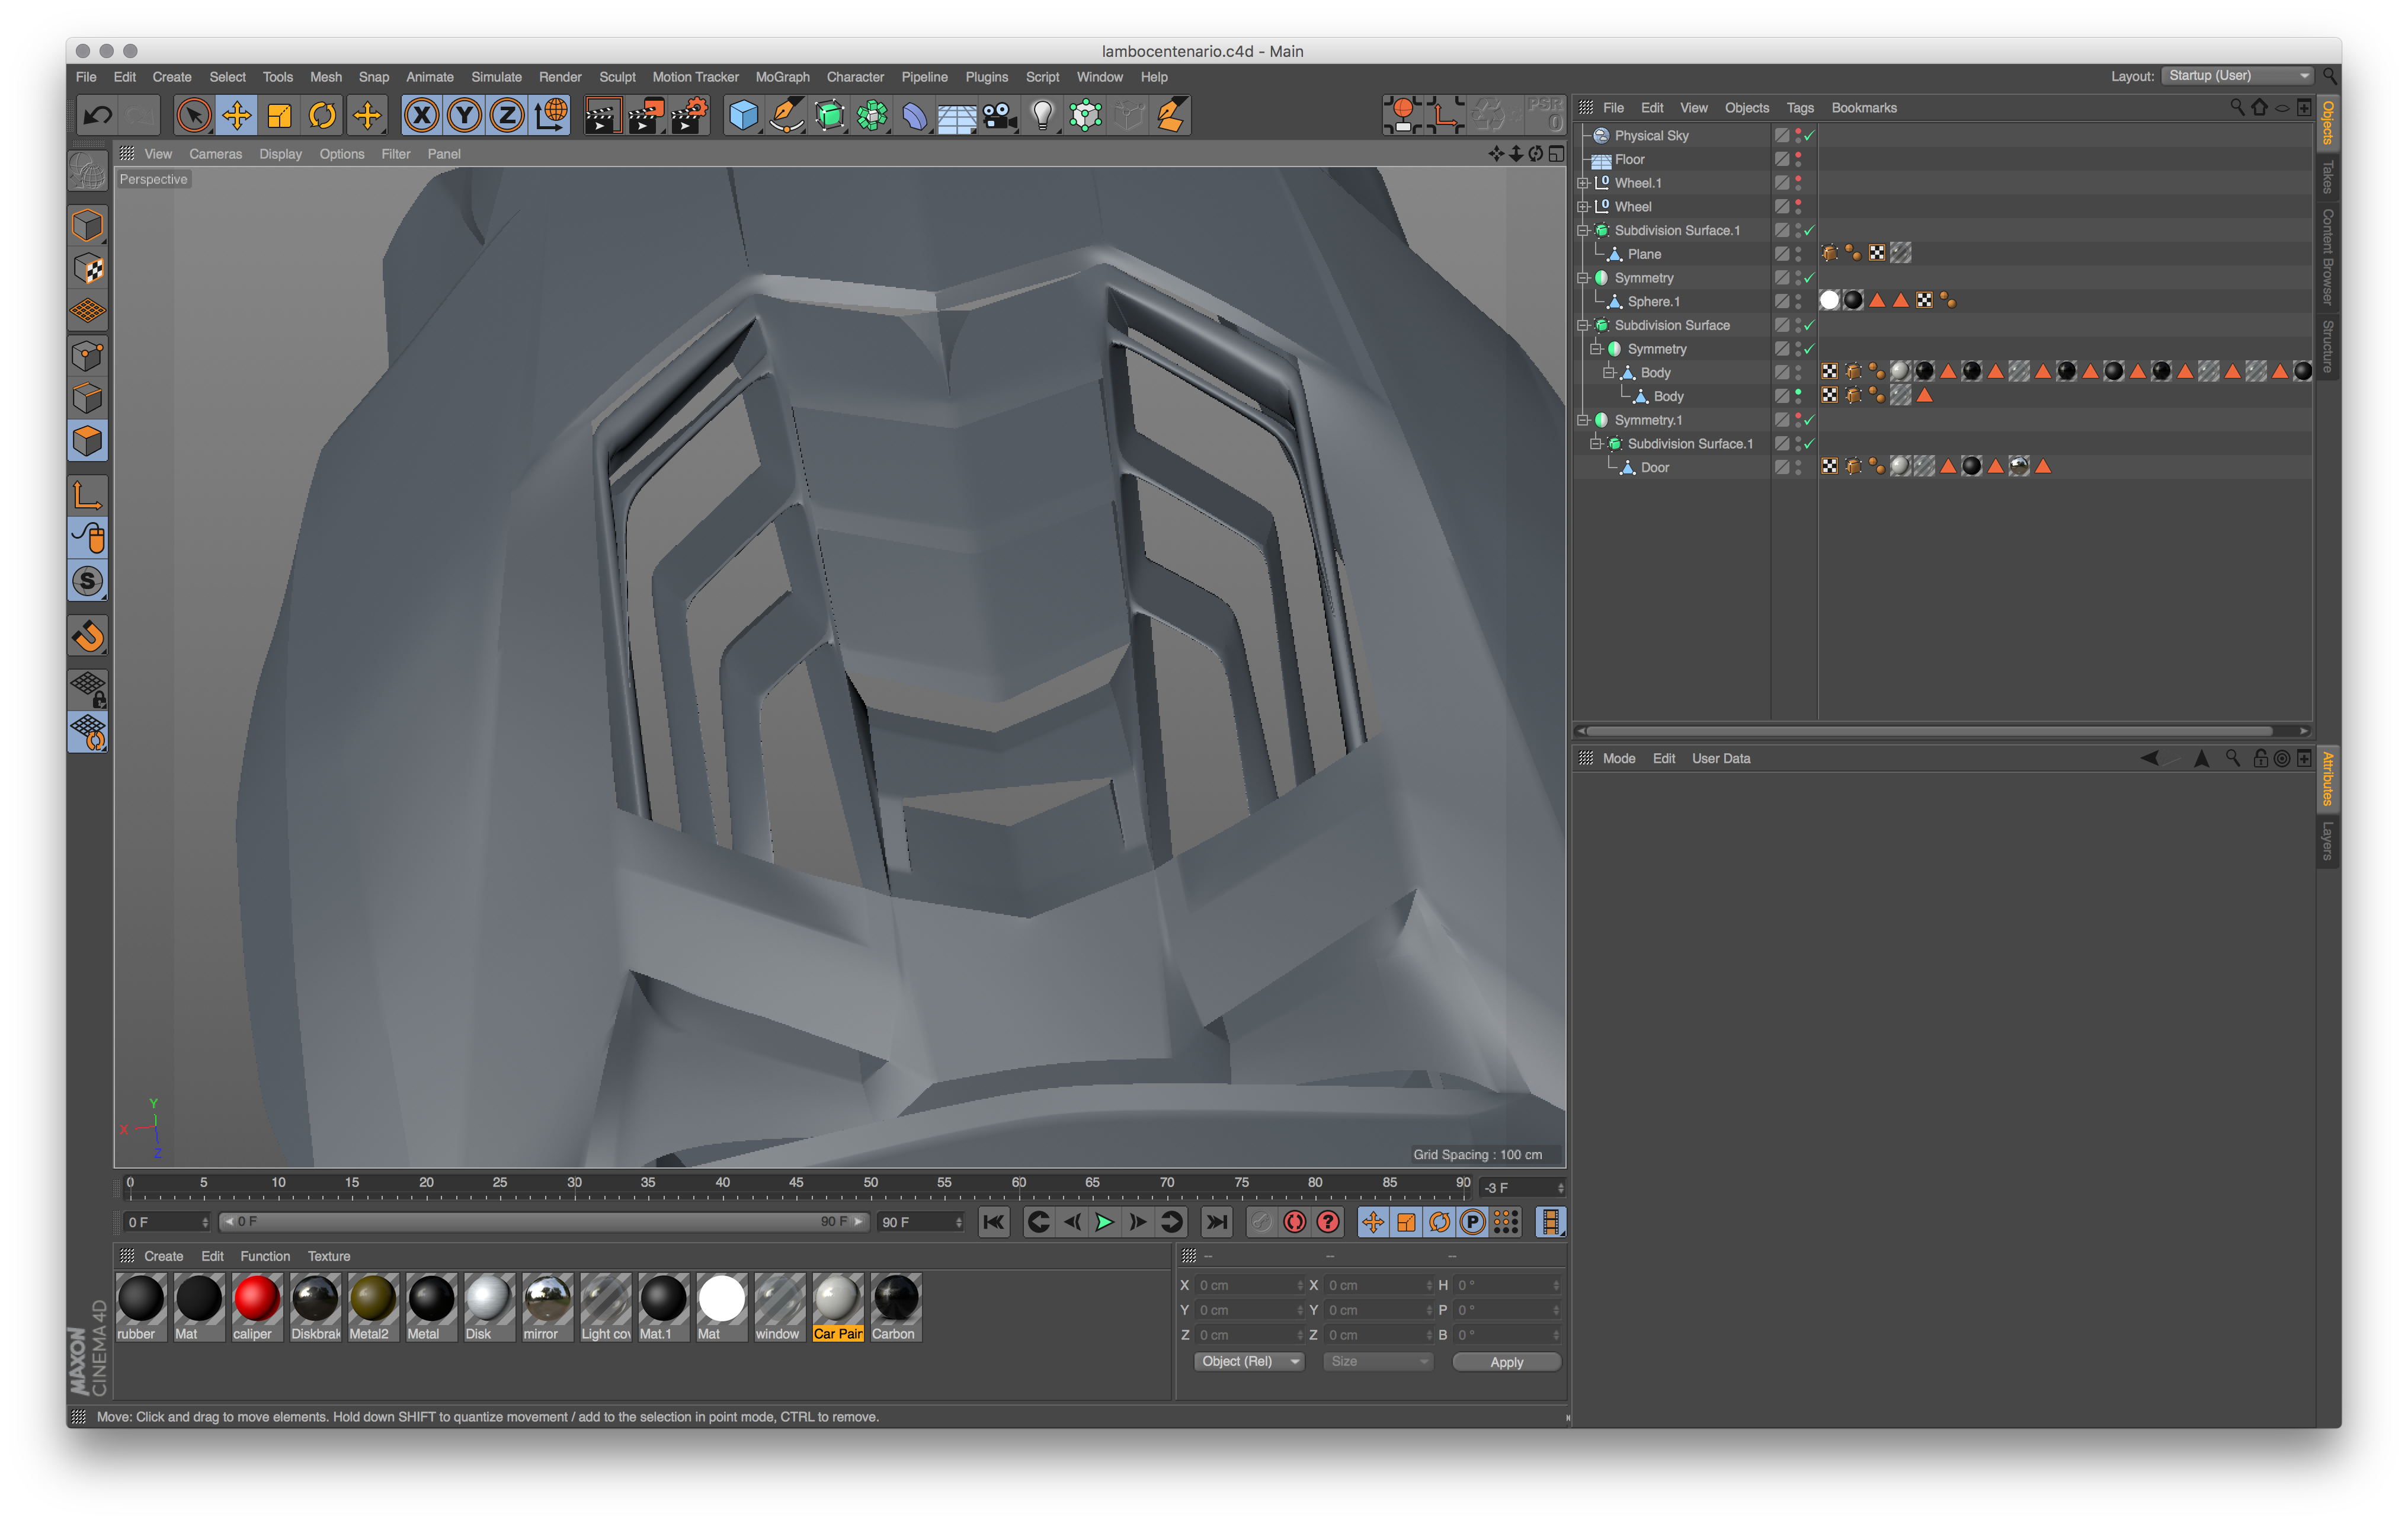
Task: Jump to the end of animation
Action: [1217, 1222]
